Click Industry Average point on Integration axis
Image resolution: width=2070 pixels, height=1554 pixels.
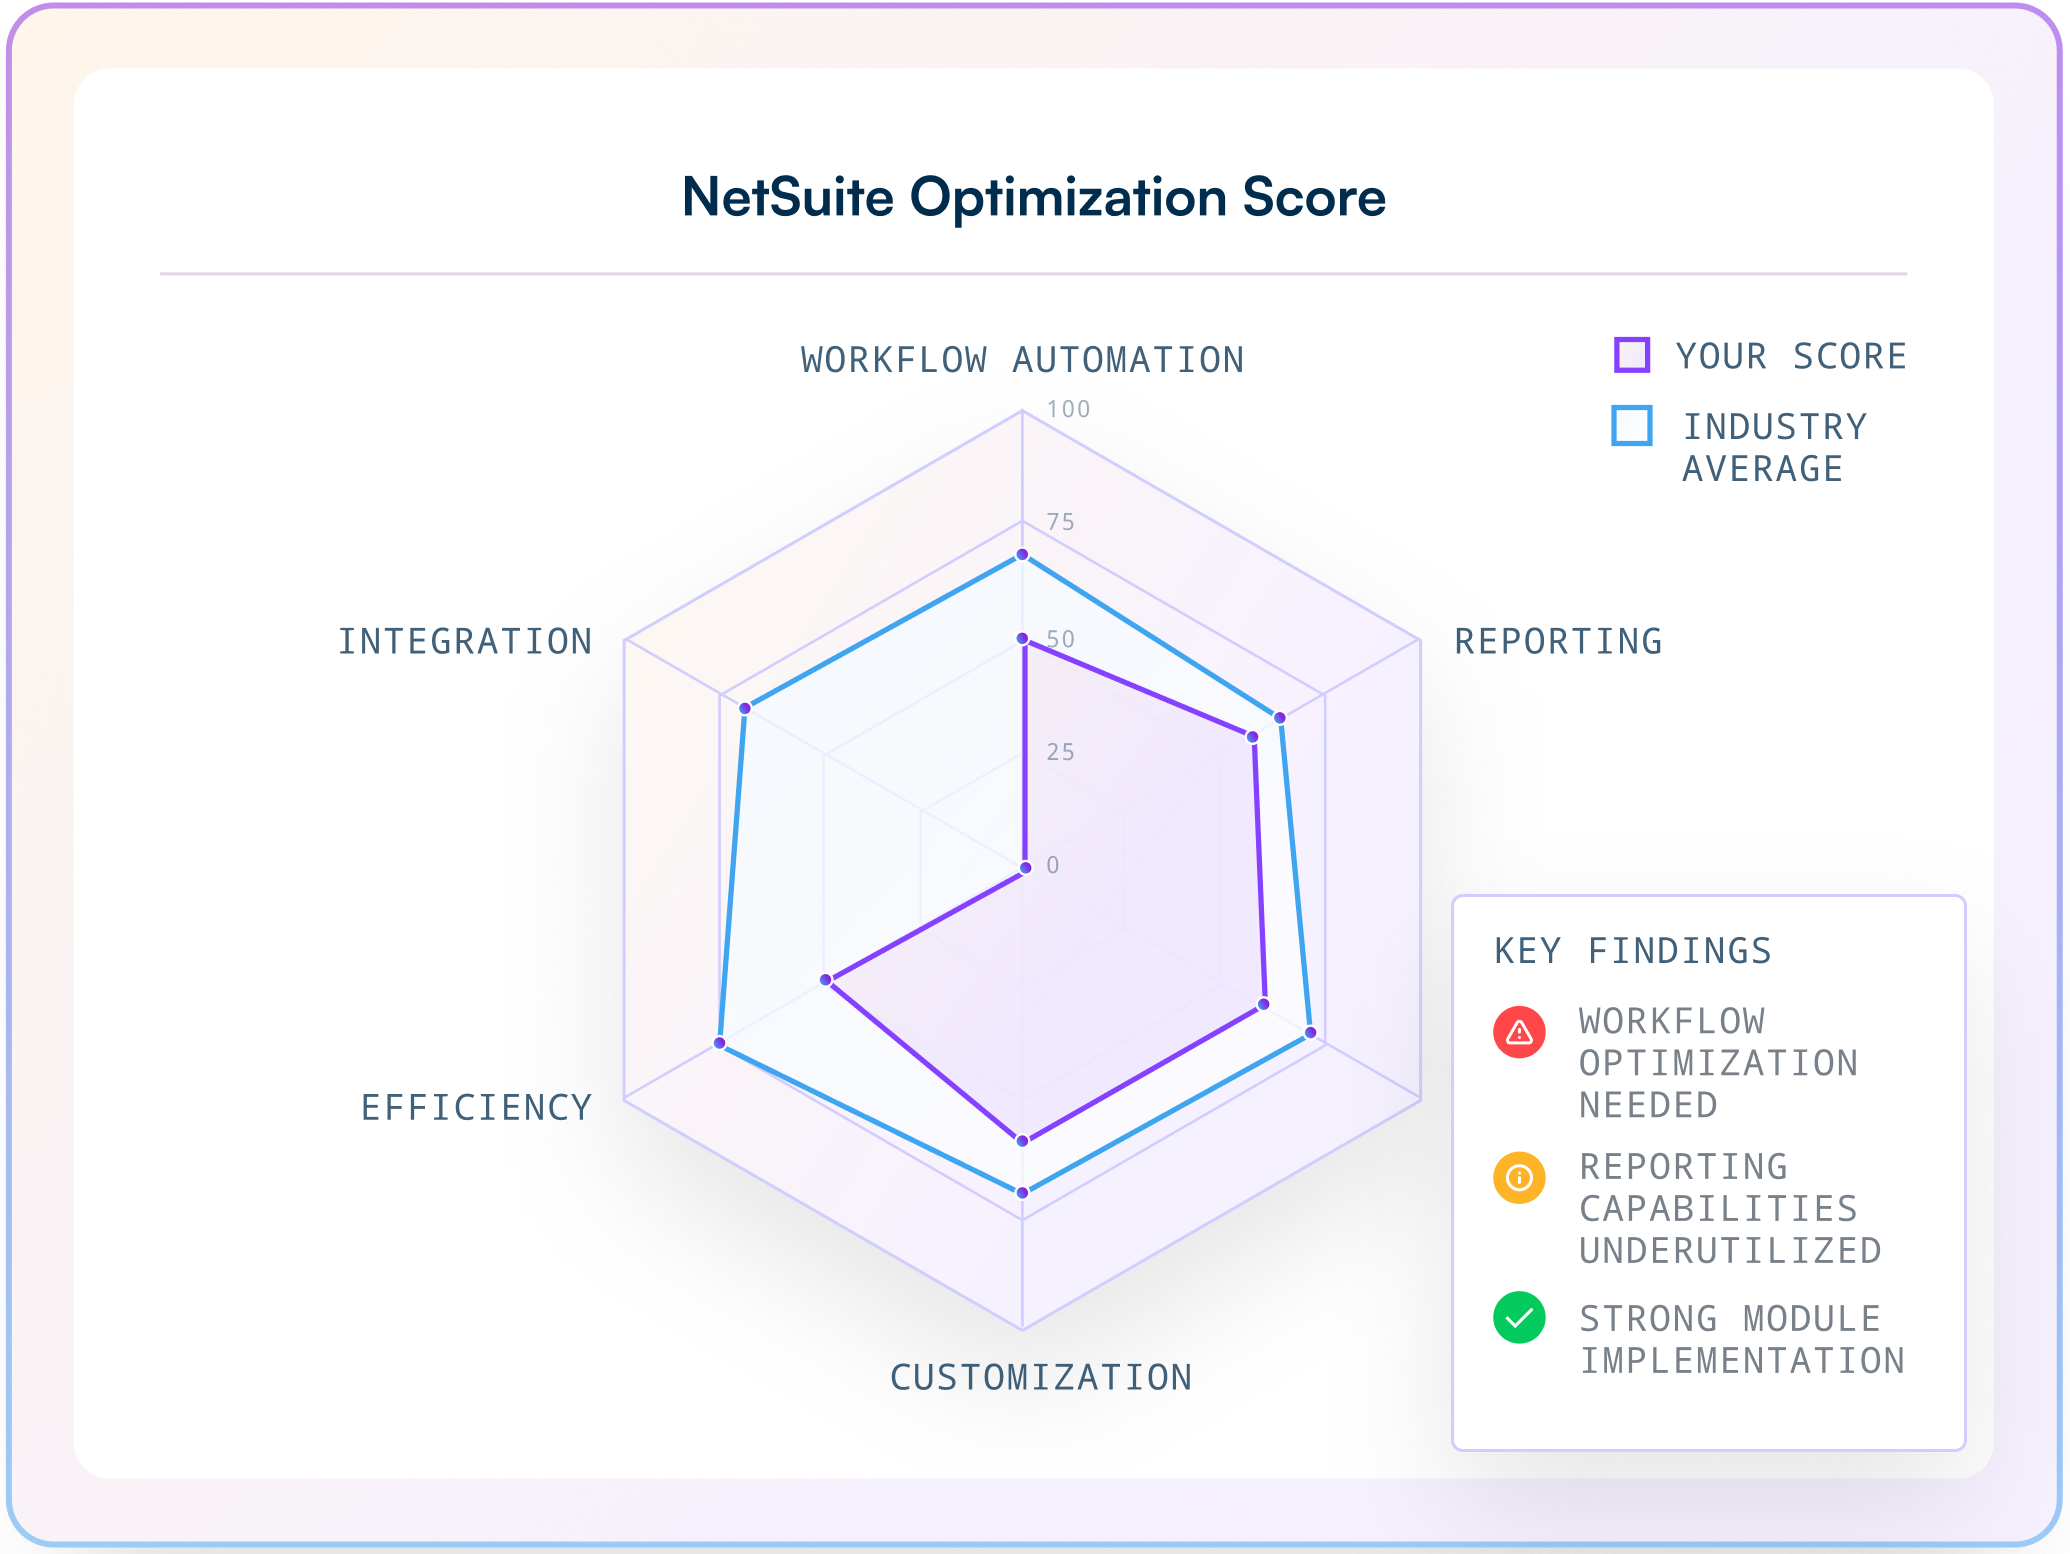744,708
